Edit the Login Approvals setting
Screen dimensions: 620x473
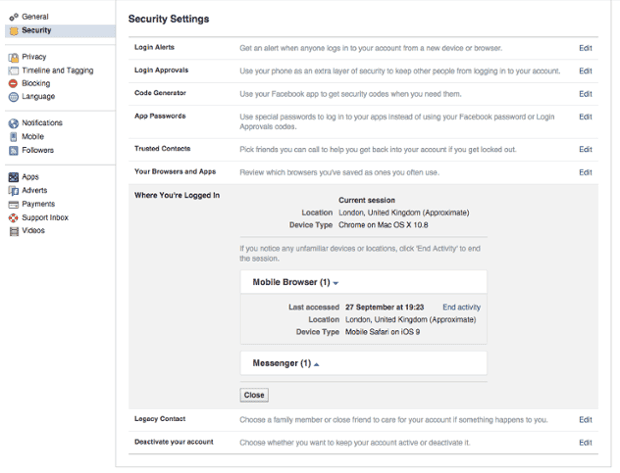pos(585,71)
